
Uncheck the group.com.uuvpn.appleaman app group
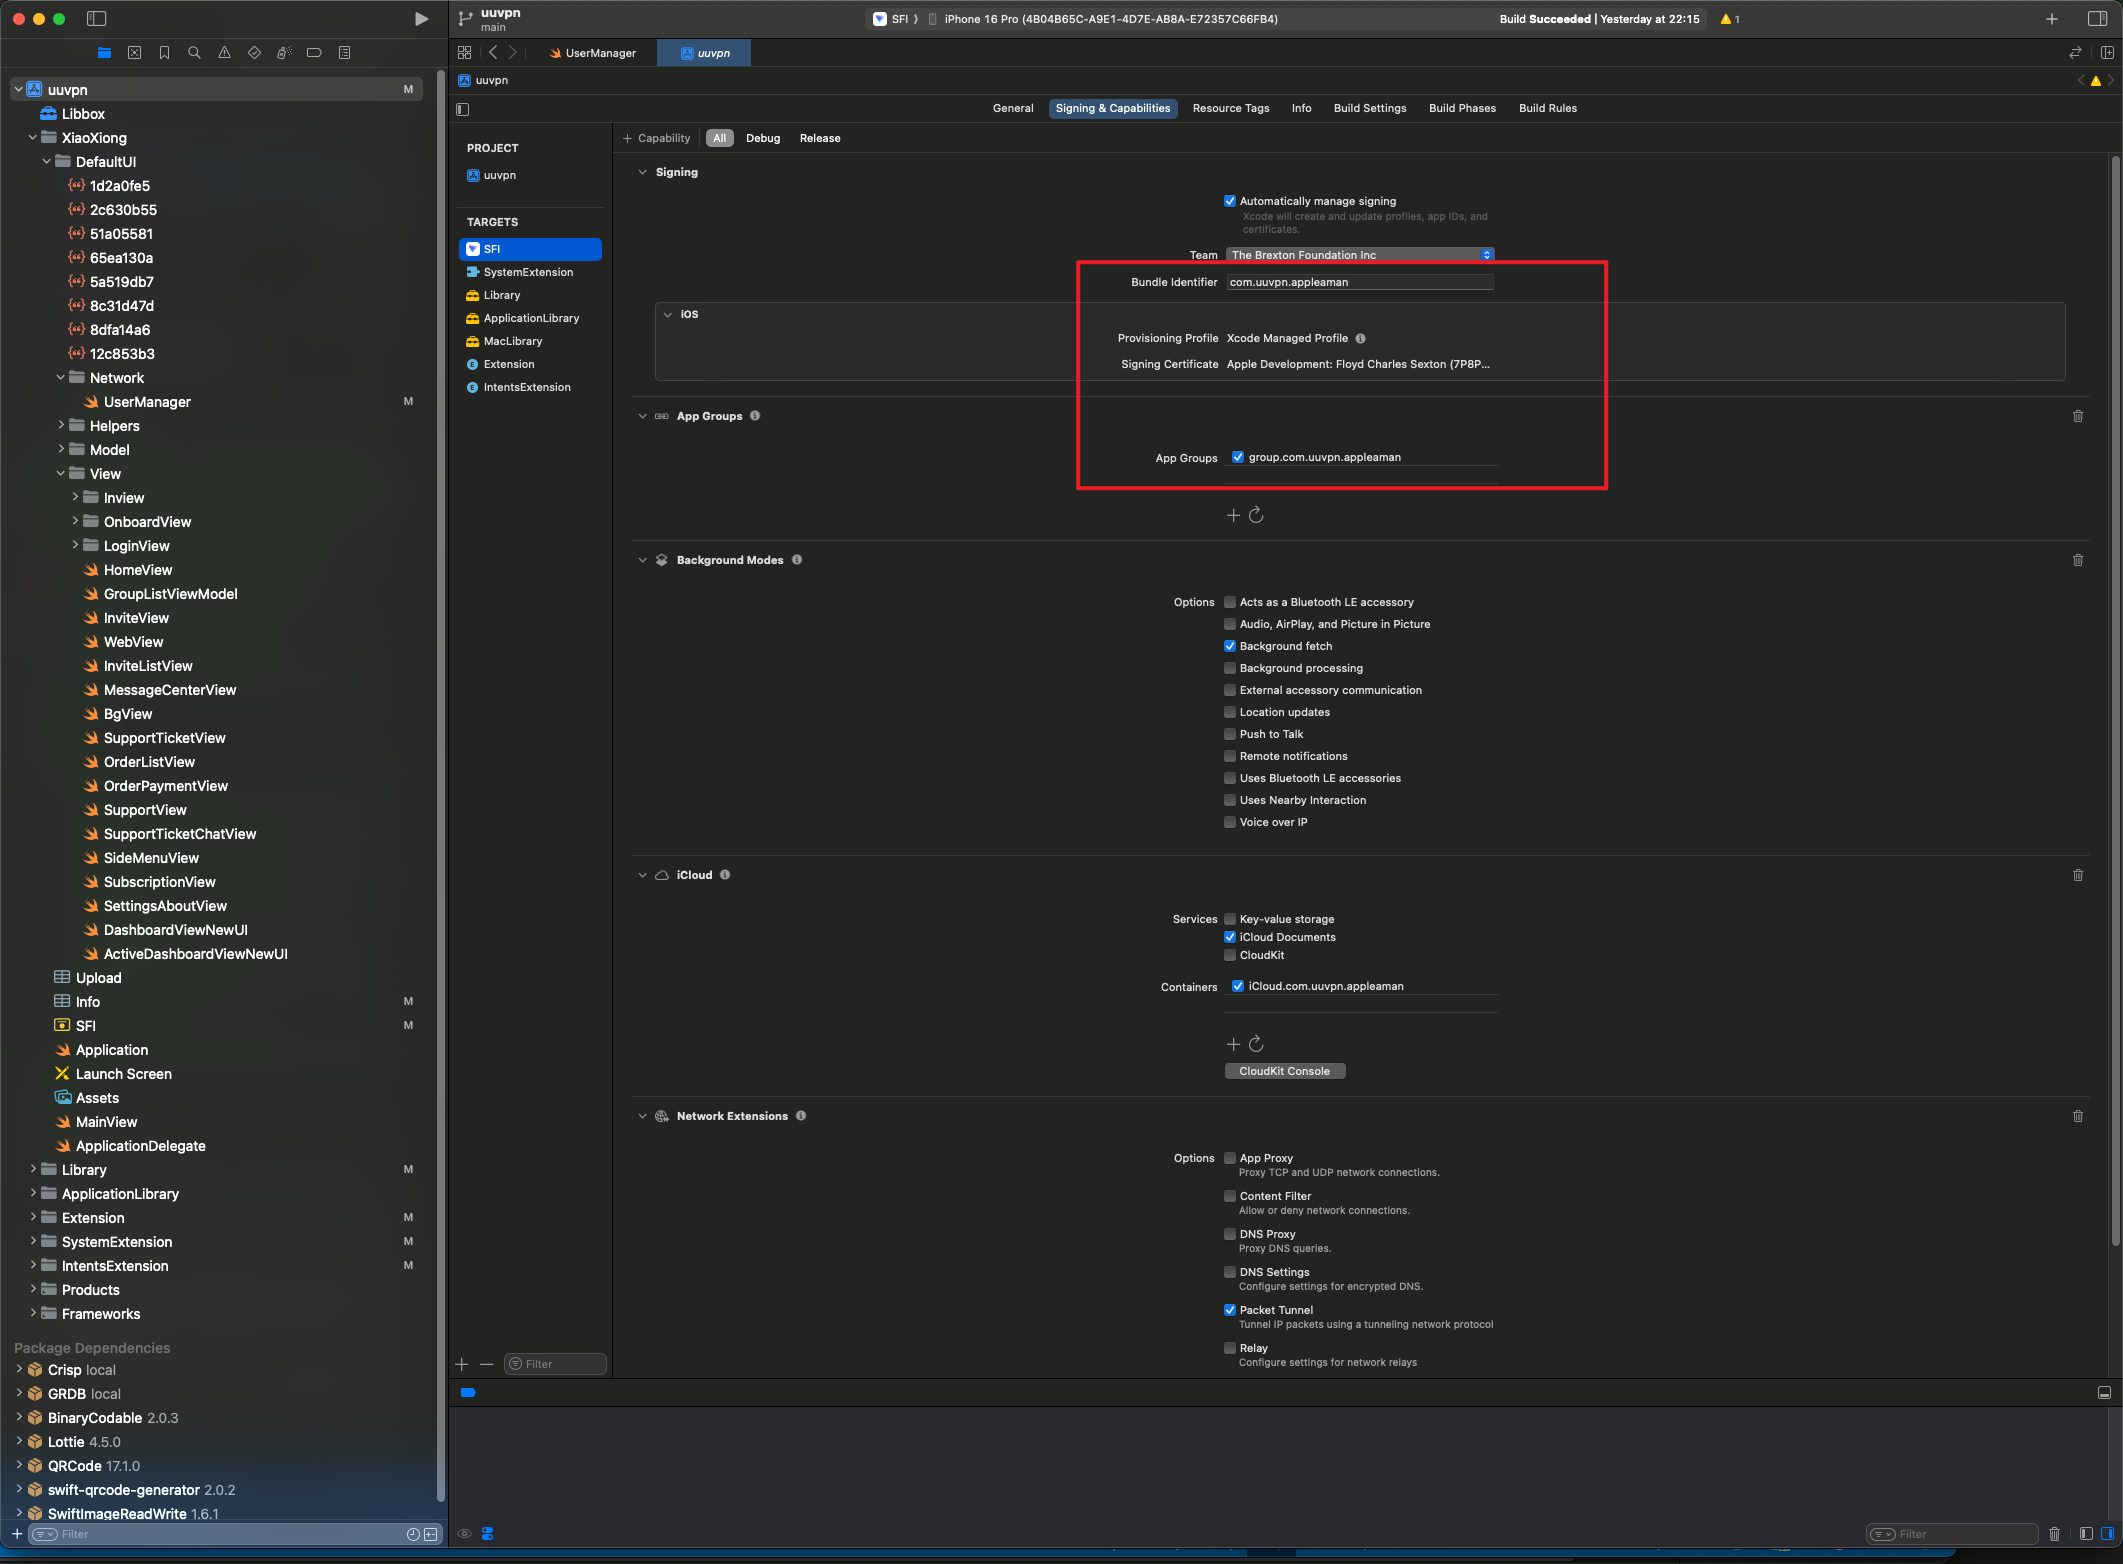coord(1238,457)
